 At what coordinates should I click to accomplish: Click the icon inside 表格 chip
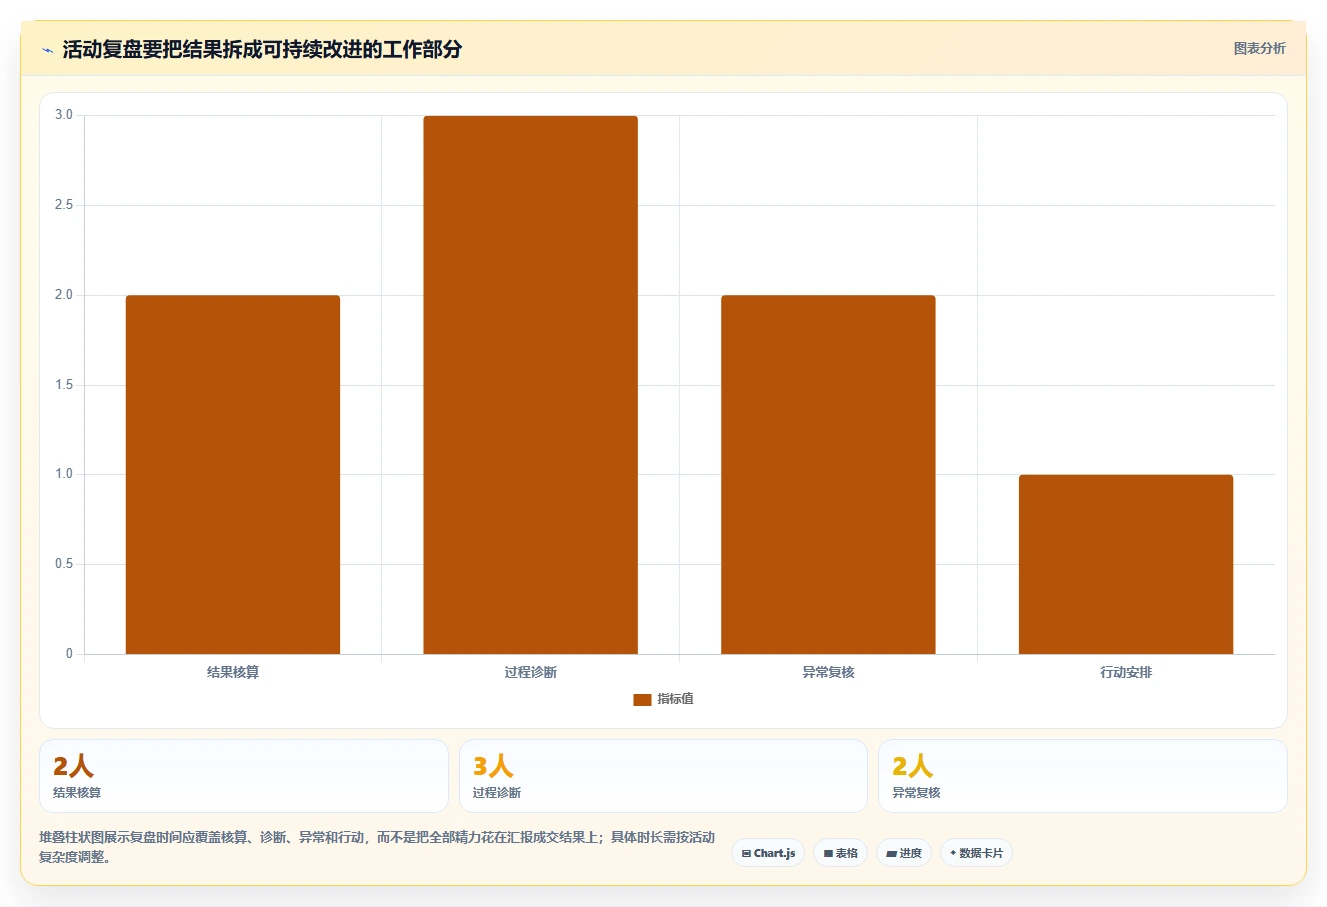click(828, 854)
